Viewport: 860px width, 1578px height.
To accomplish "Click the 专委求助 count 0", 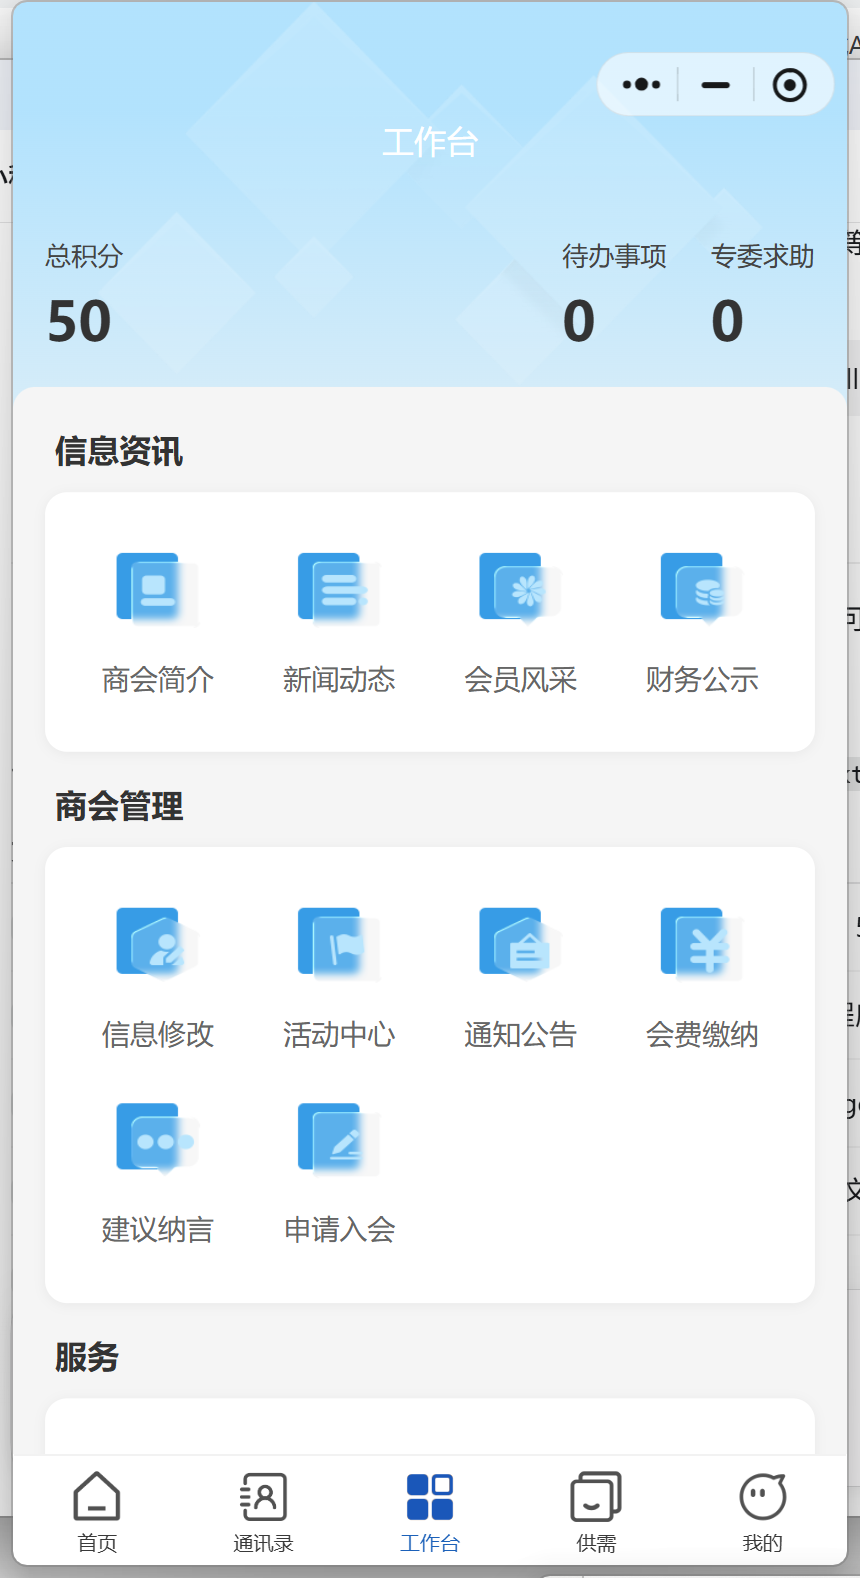I will 727,322.
